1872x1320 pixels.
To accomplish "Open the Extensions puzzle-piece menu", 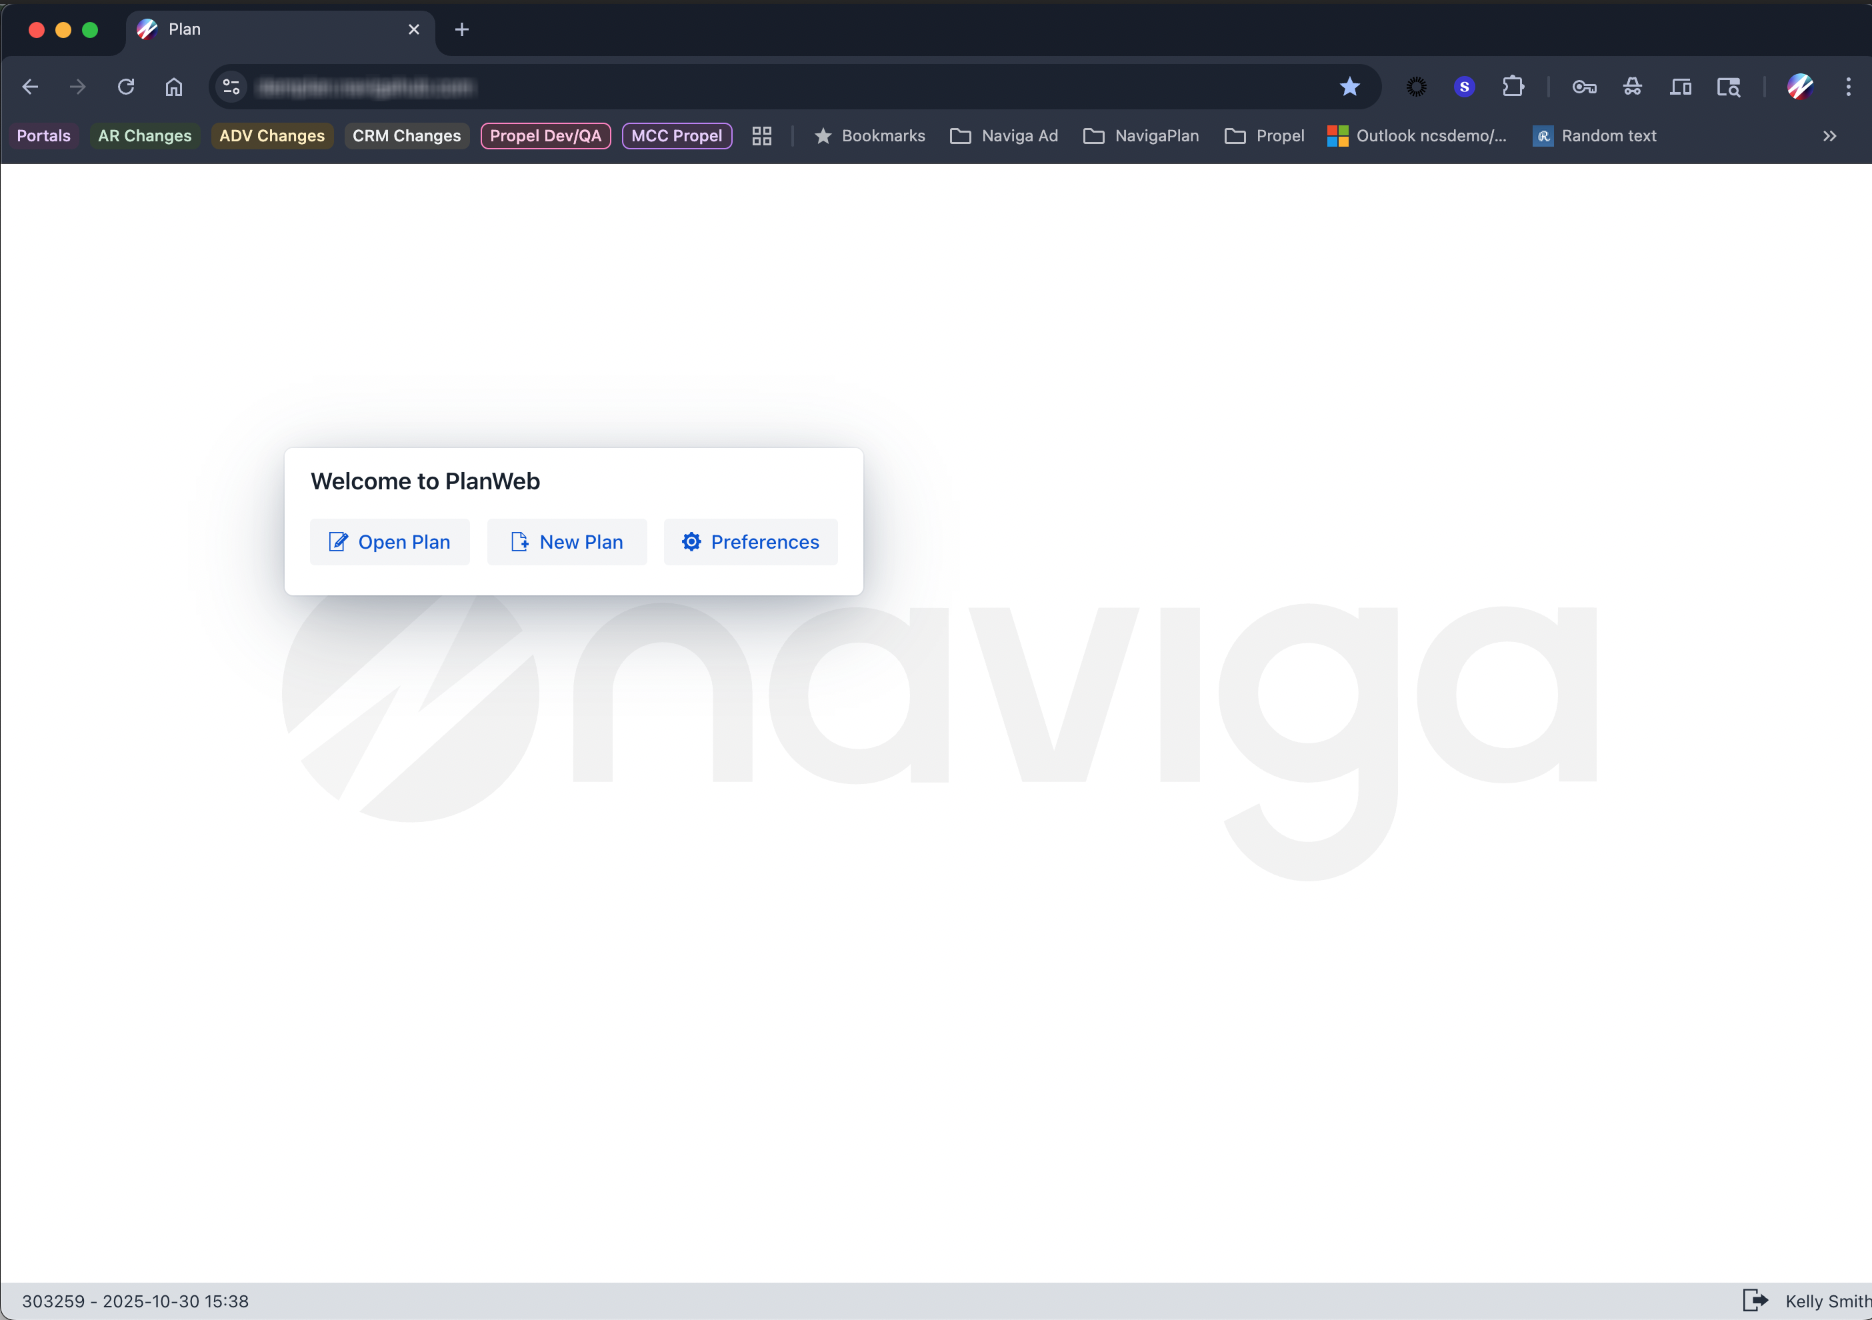I will (1513, 87).
